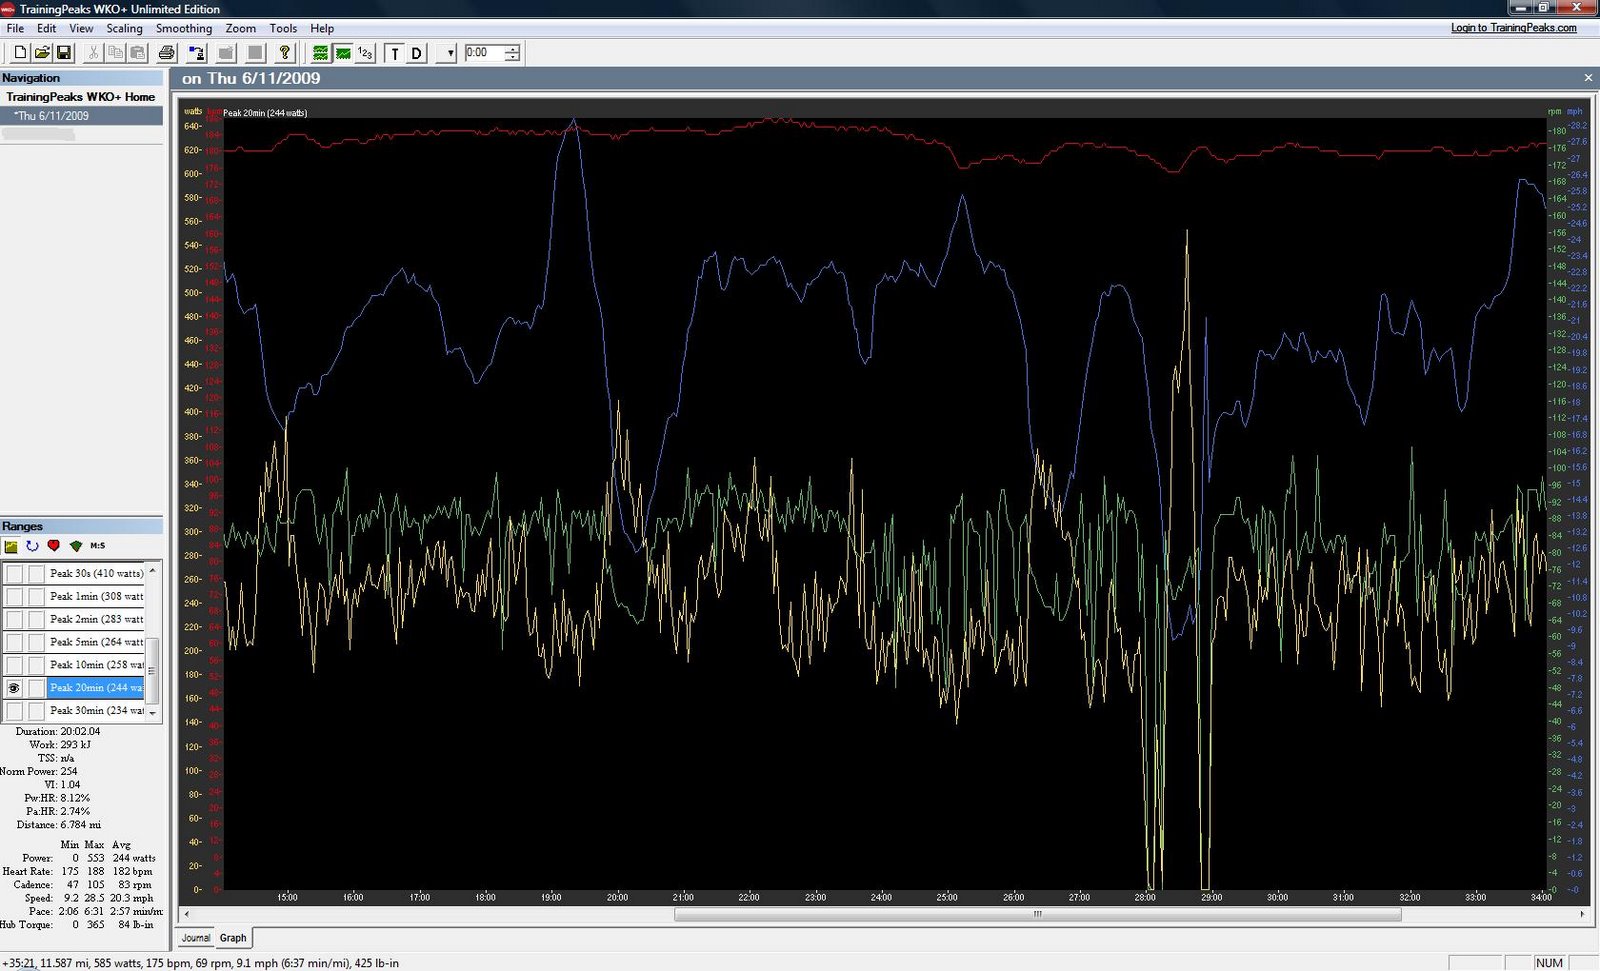Increase the 0:00 time spinner value

coord(512,49)
